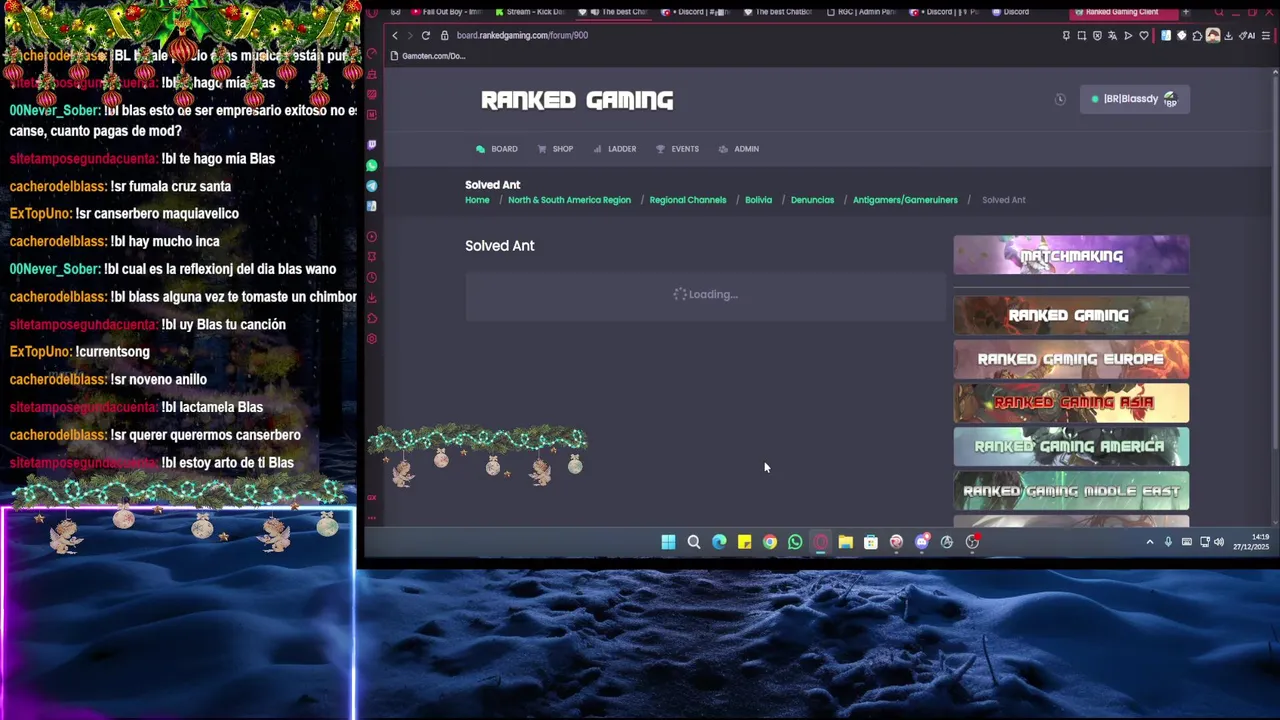Open WhatsApp in the browser sidebar
The image size is (1280, 720).
[372, 165]
